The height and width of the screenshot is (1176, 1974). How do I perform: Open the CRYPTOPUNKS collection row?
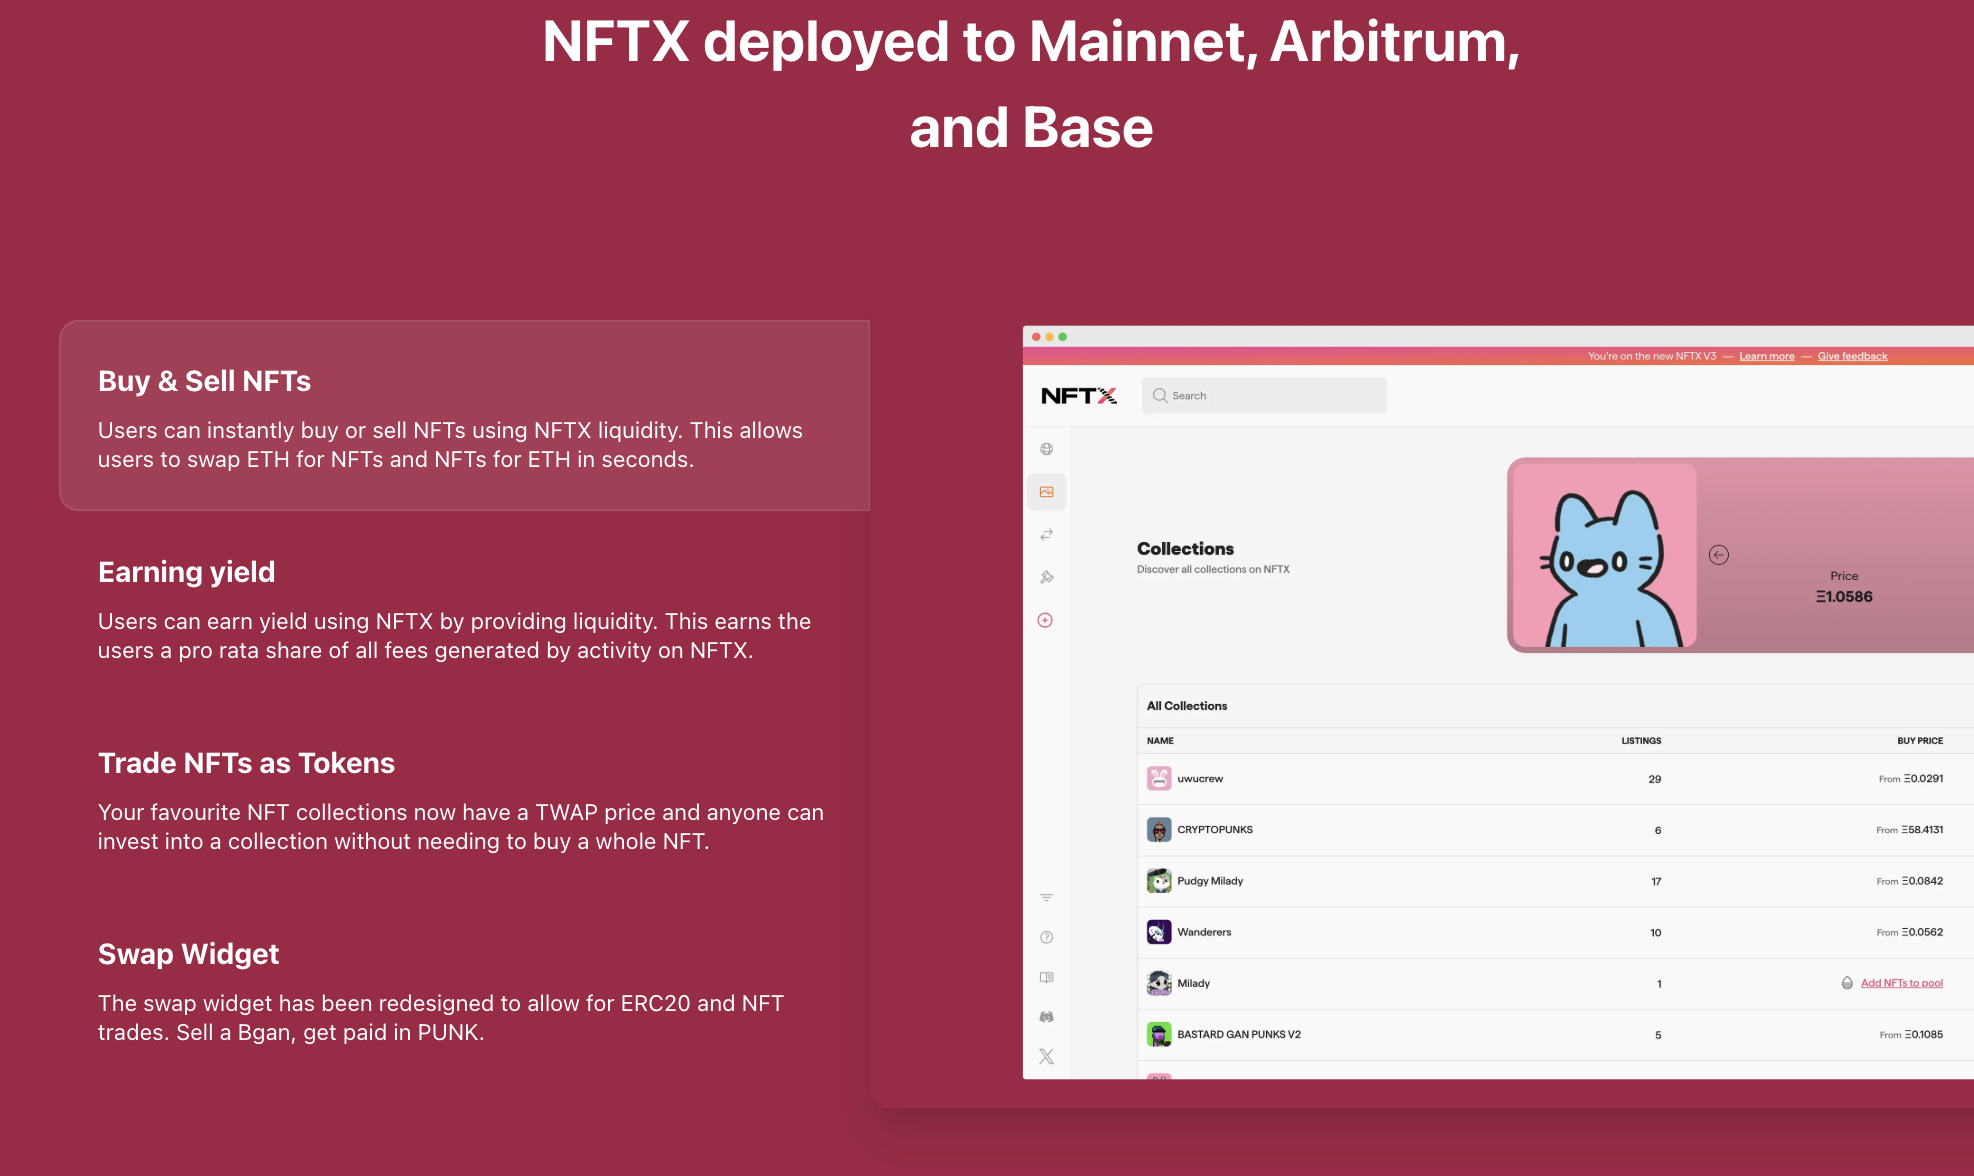pos(1215,830)
